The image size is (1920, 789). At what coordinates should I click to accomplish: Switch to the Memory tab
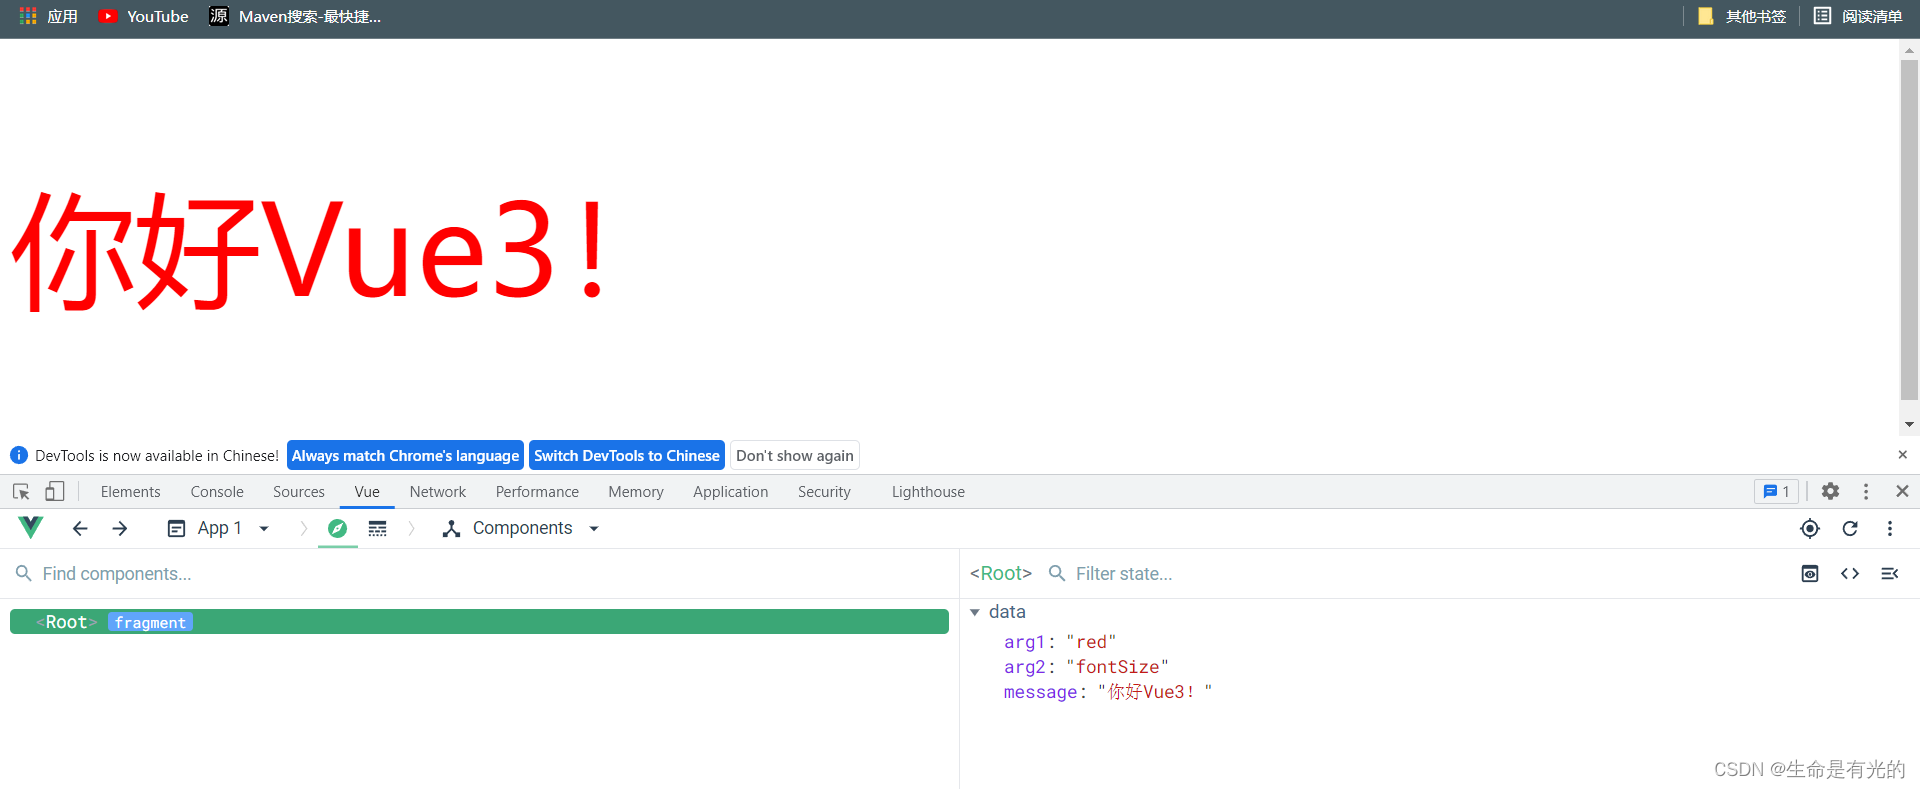636,491
